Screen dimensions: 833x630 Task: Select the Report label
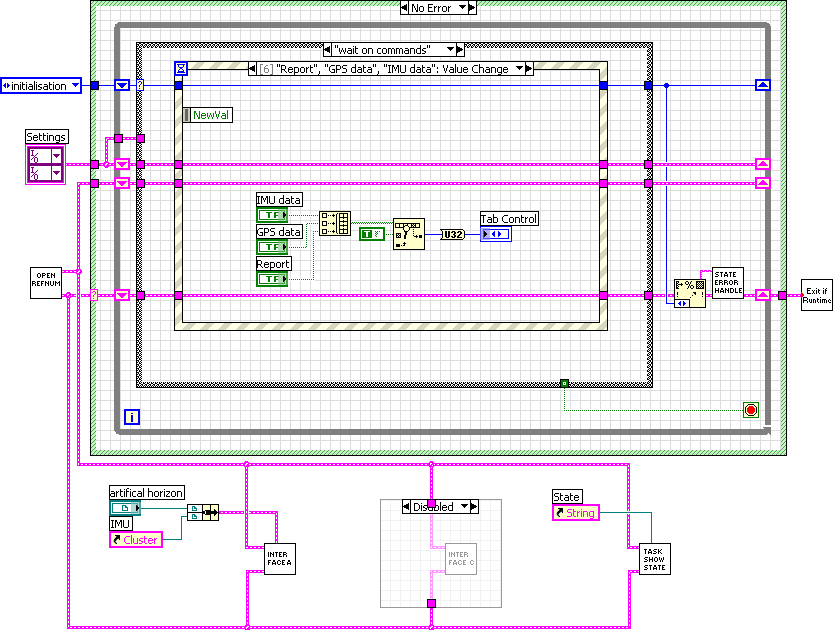273,264
